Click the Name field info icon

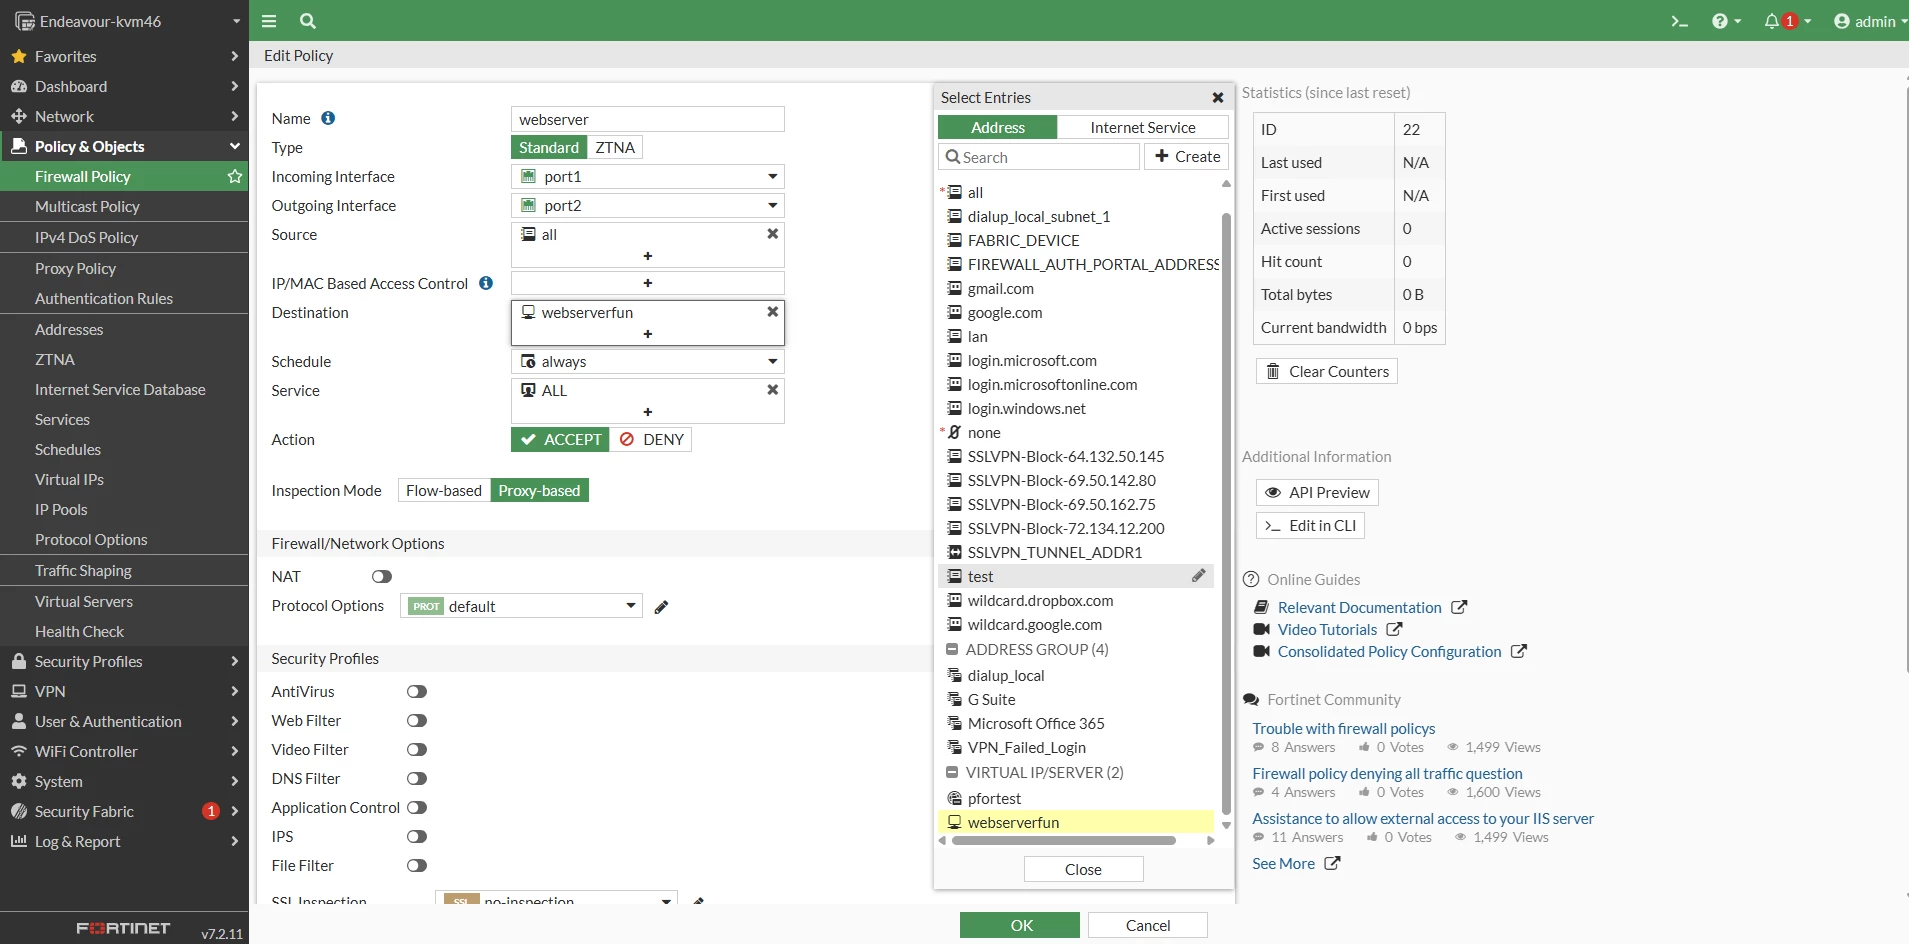328,118
